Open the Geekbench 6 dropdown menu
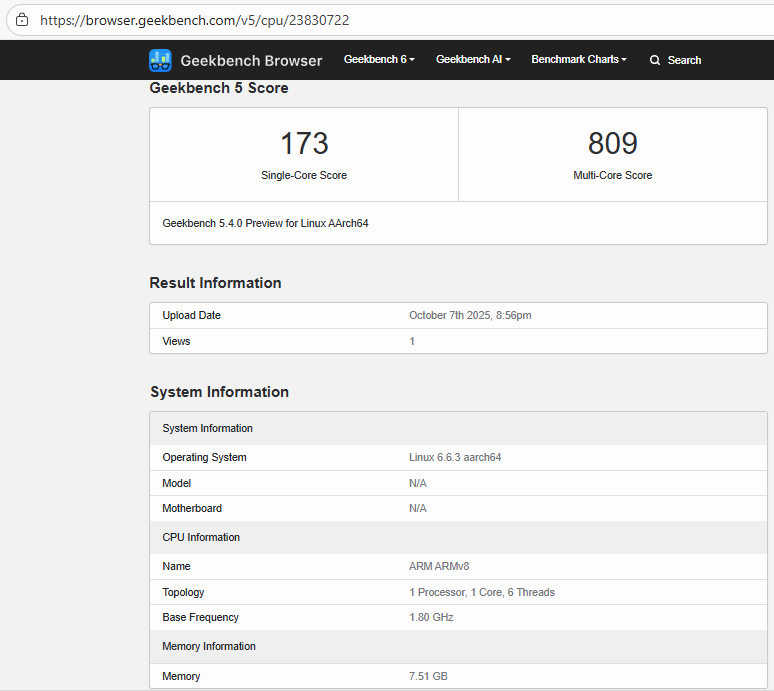The width and height of the screenshot is (774, 691). 379,59
